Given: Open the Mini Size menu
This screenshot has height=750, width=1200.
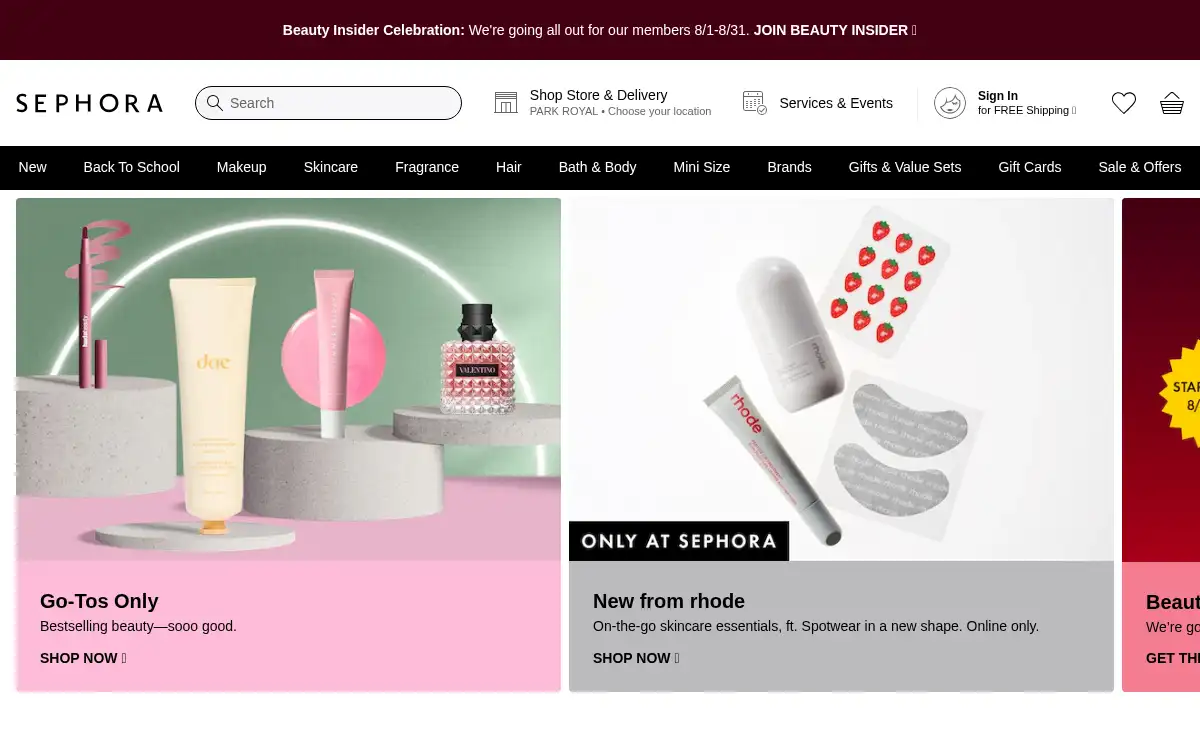Looking at the screenshot, I should 702,167.
